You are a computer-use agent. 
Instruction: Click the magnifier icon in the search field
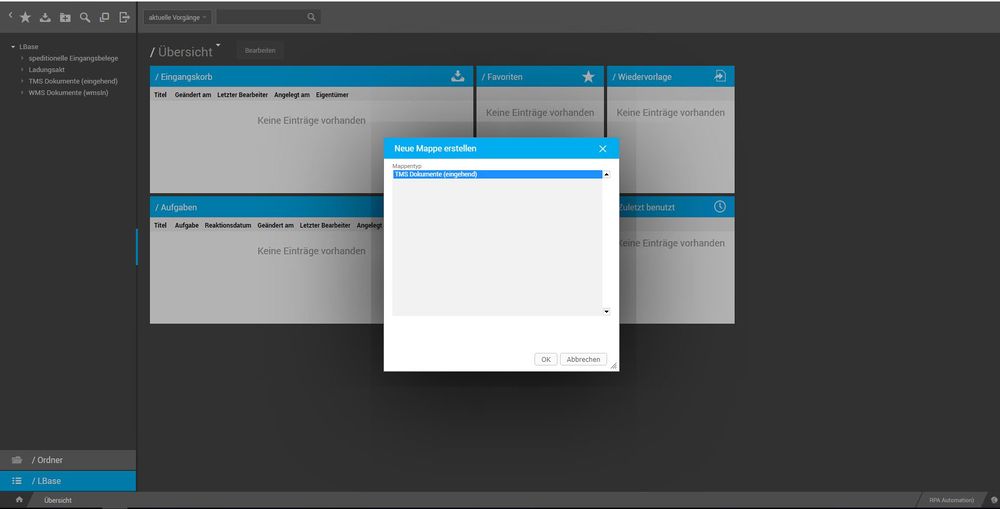[x=311, y=17]
